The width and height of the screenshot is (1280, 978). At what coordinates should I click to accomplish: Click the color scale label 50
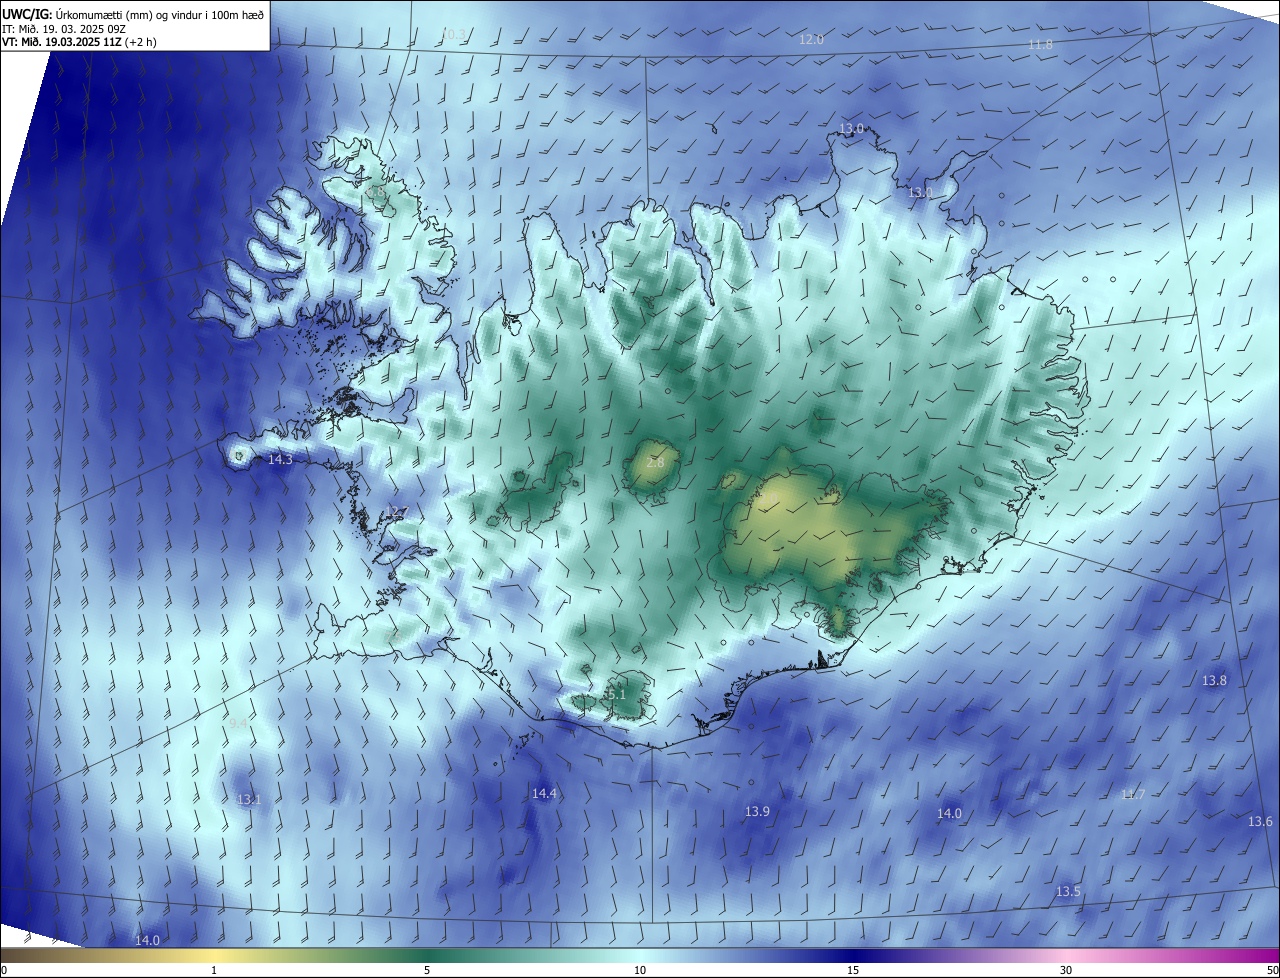tap(1273, 970)
